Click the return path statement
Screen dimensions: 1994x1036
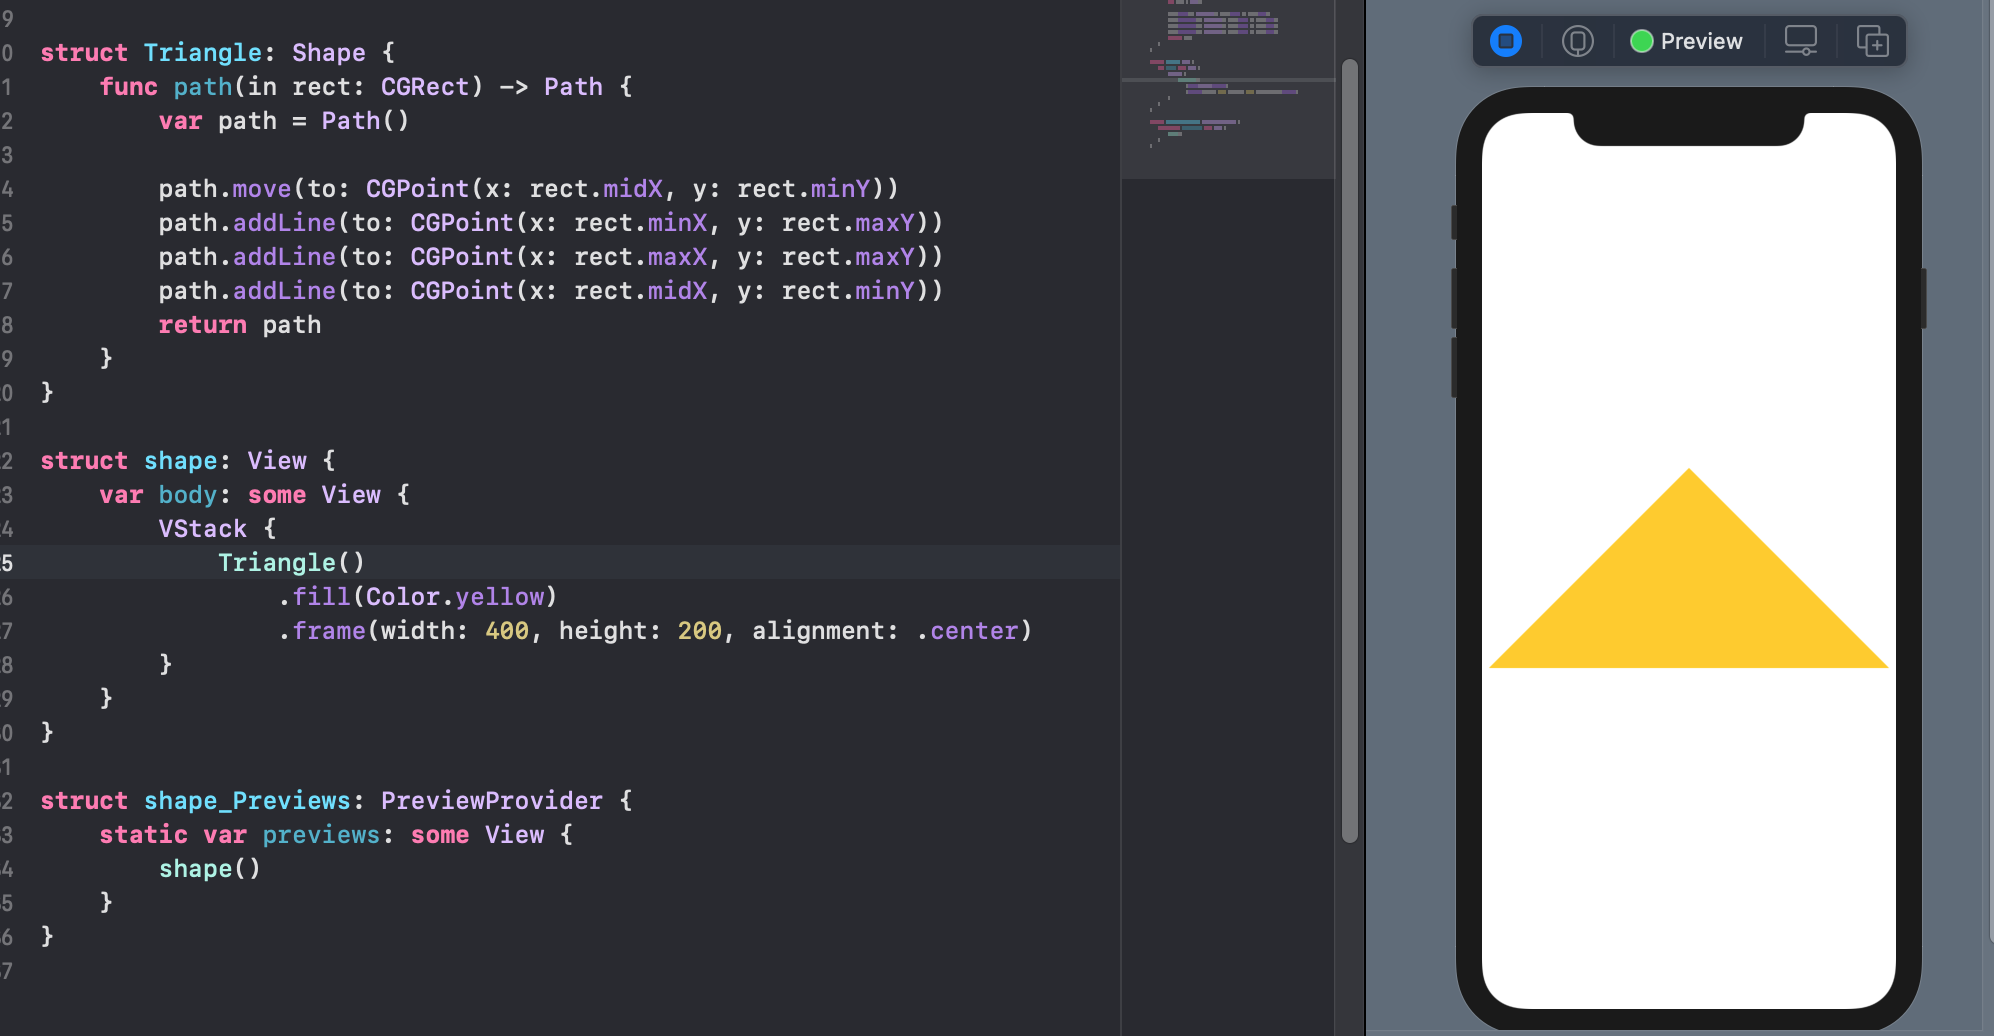[240, 324]
